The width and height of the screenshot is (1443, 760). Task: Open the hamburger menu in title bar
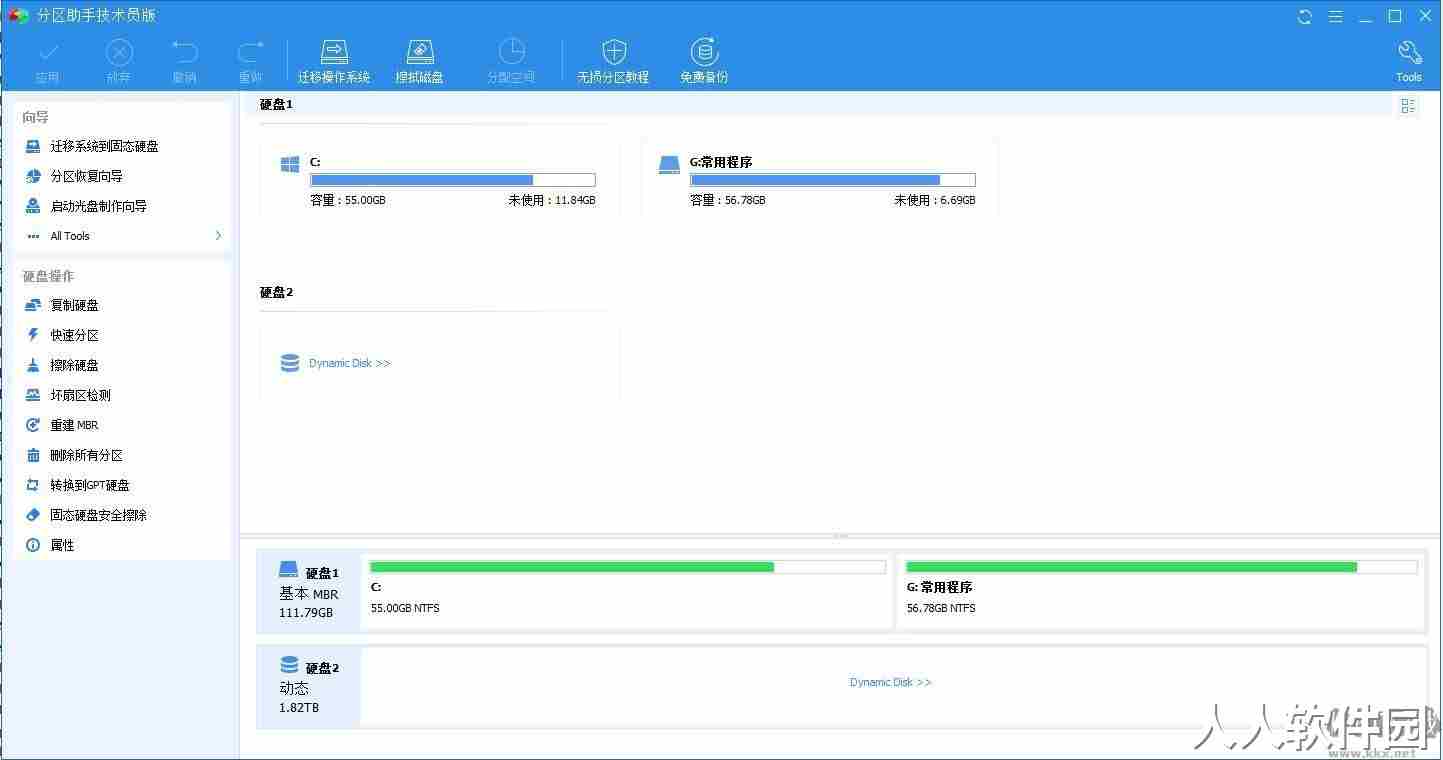tap(1335, 16)
